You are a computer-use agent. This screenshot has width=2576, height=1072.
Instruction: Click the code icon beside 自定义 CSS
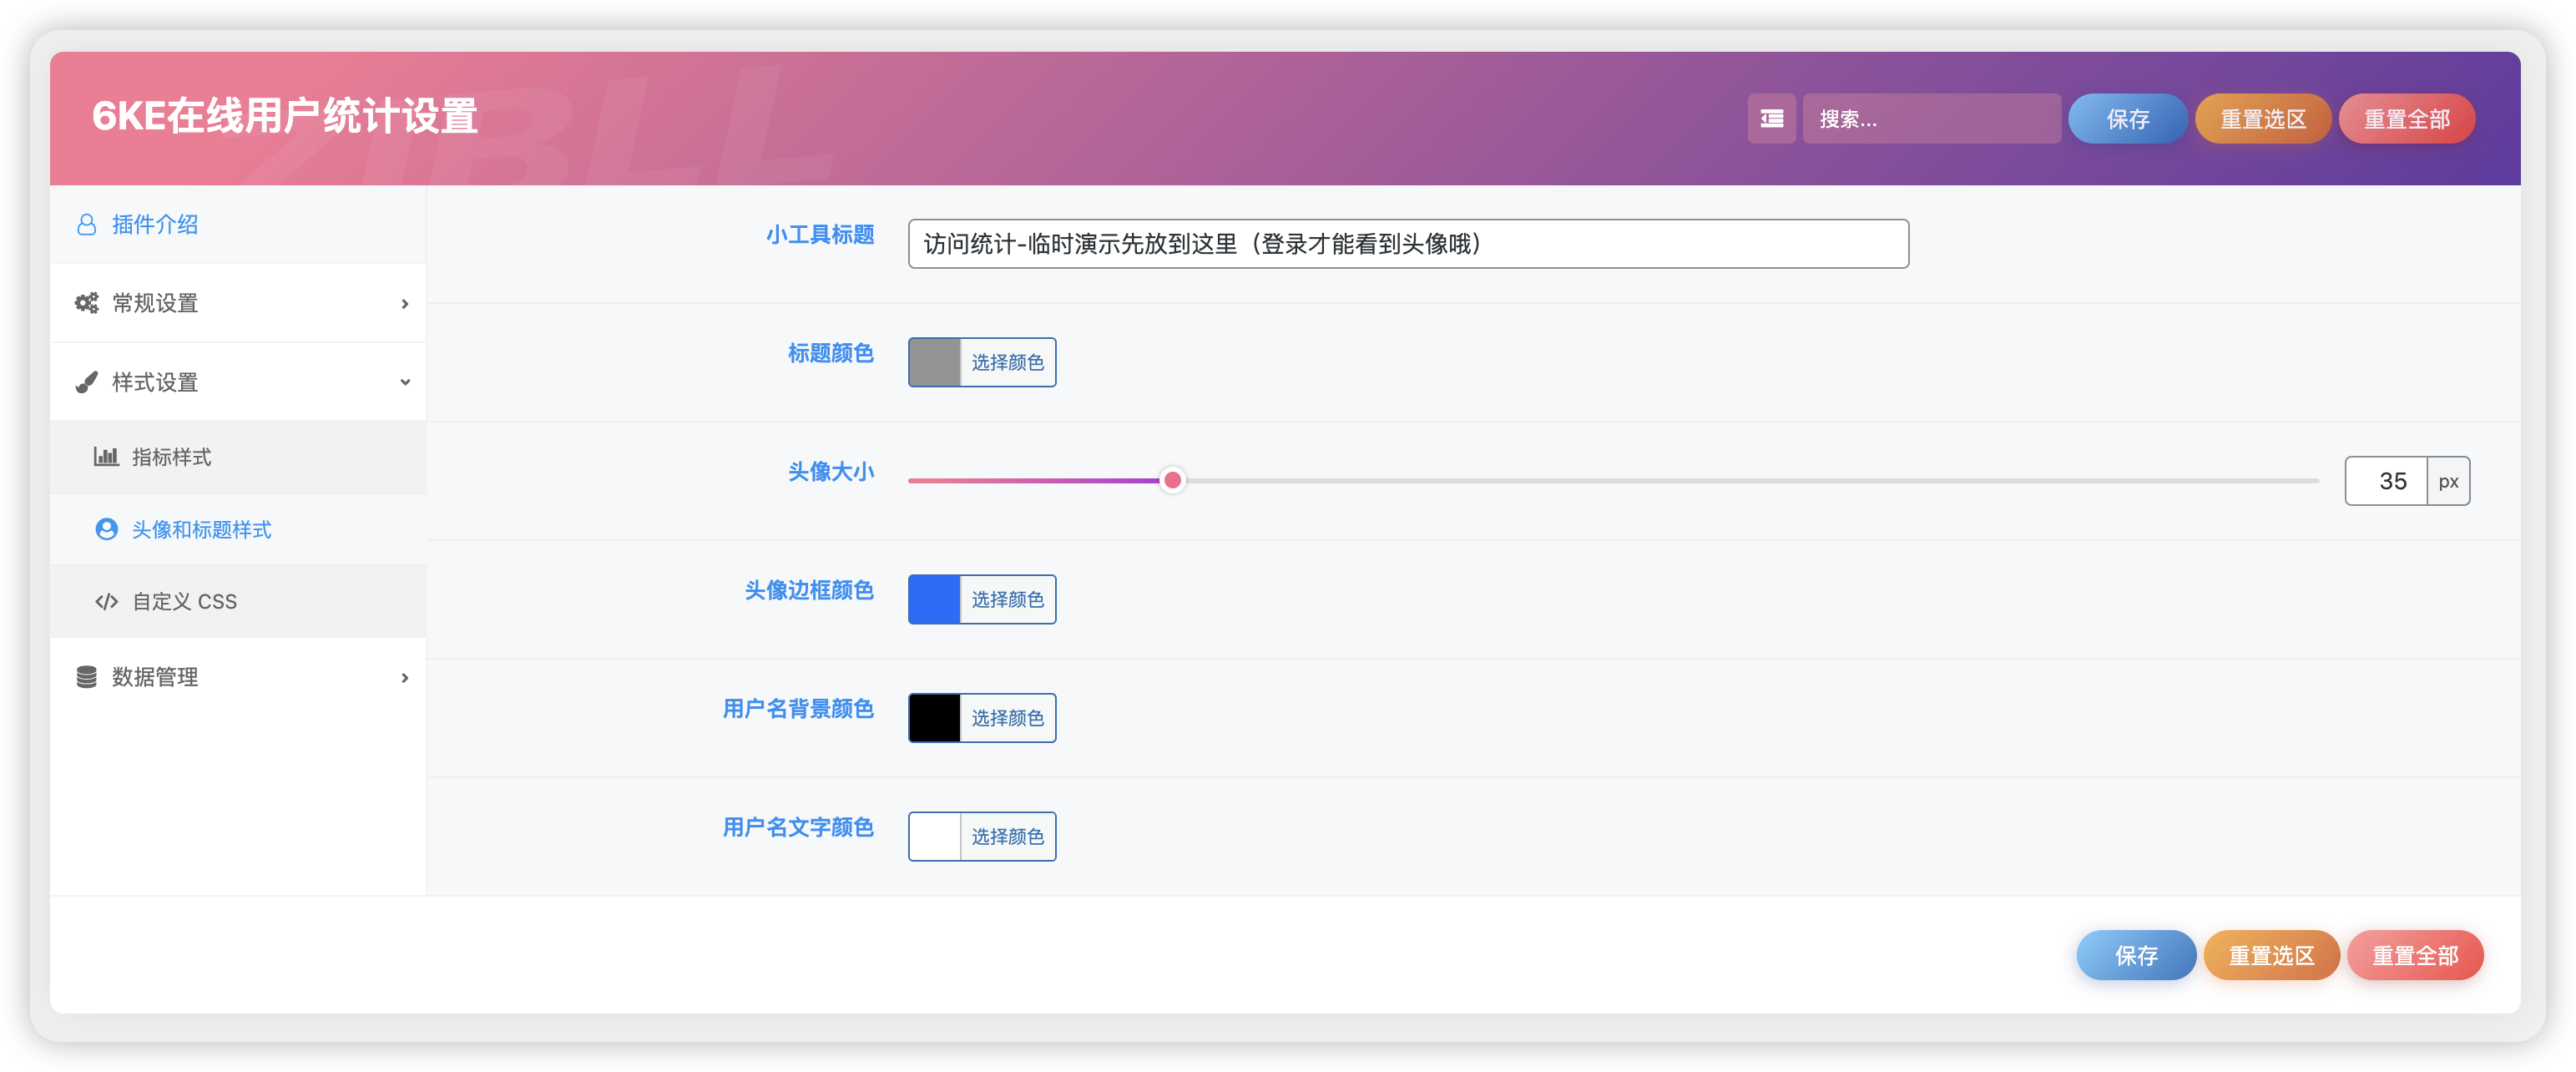(x=107, y=601)
